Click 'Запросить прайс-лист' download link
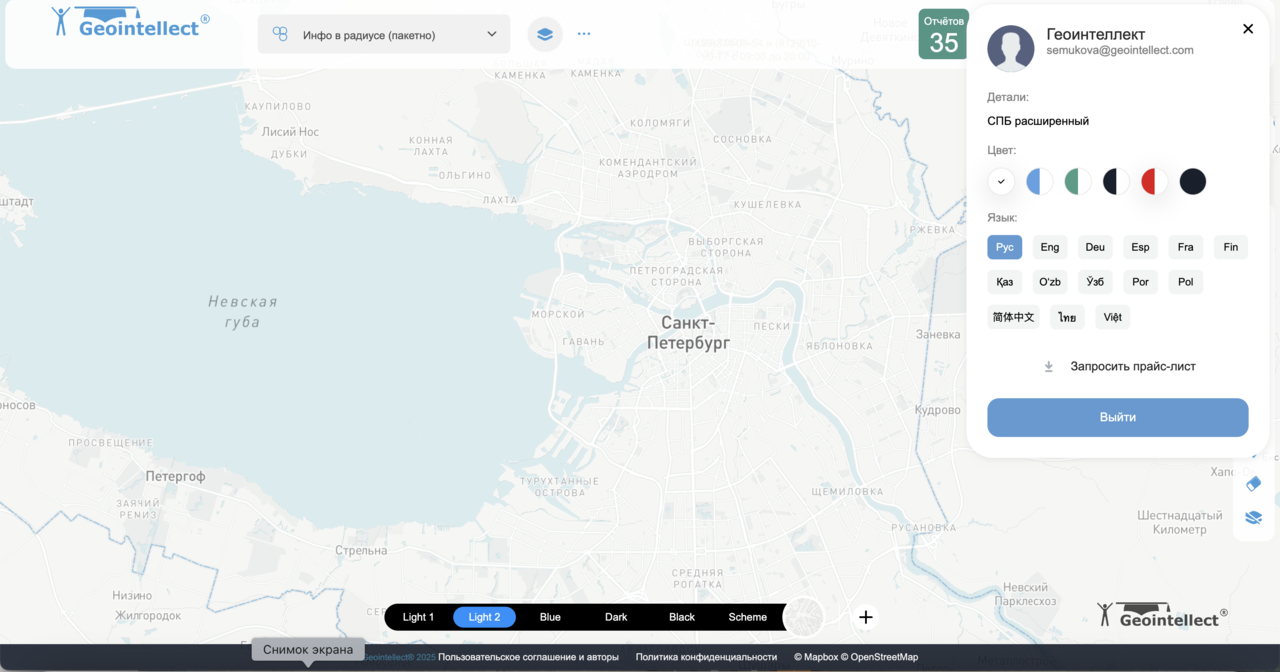The width and height of the screenshot is (1280, 672). pos(1132,366)
